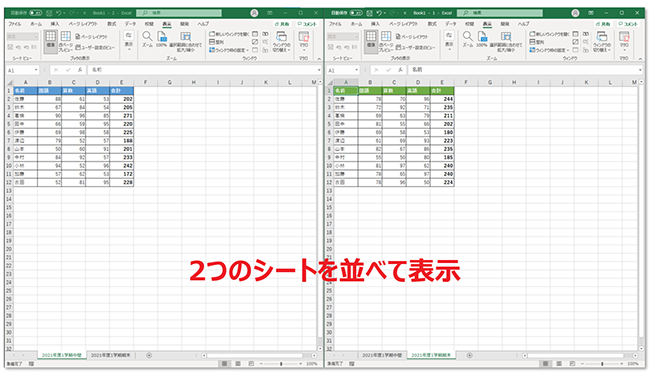The height and width of the screenshot is (376, 650).
Task: Toggle View Side by Side in left window
Action: 265,34
